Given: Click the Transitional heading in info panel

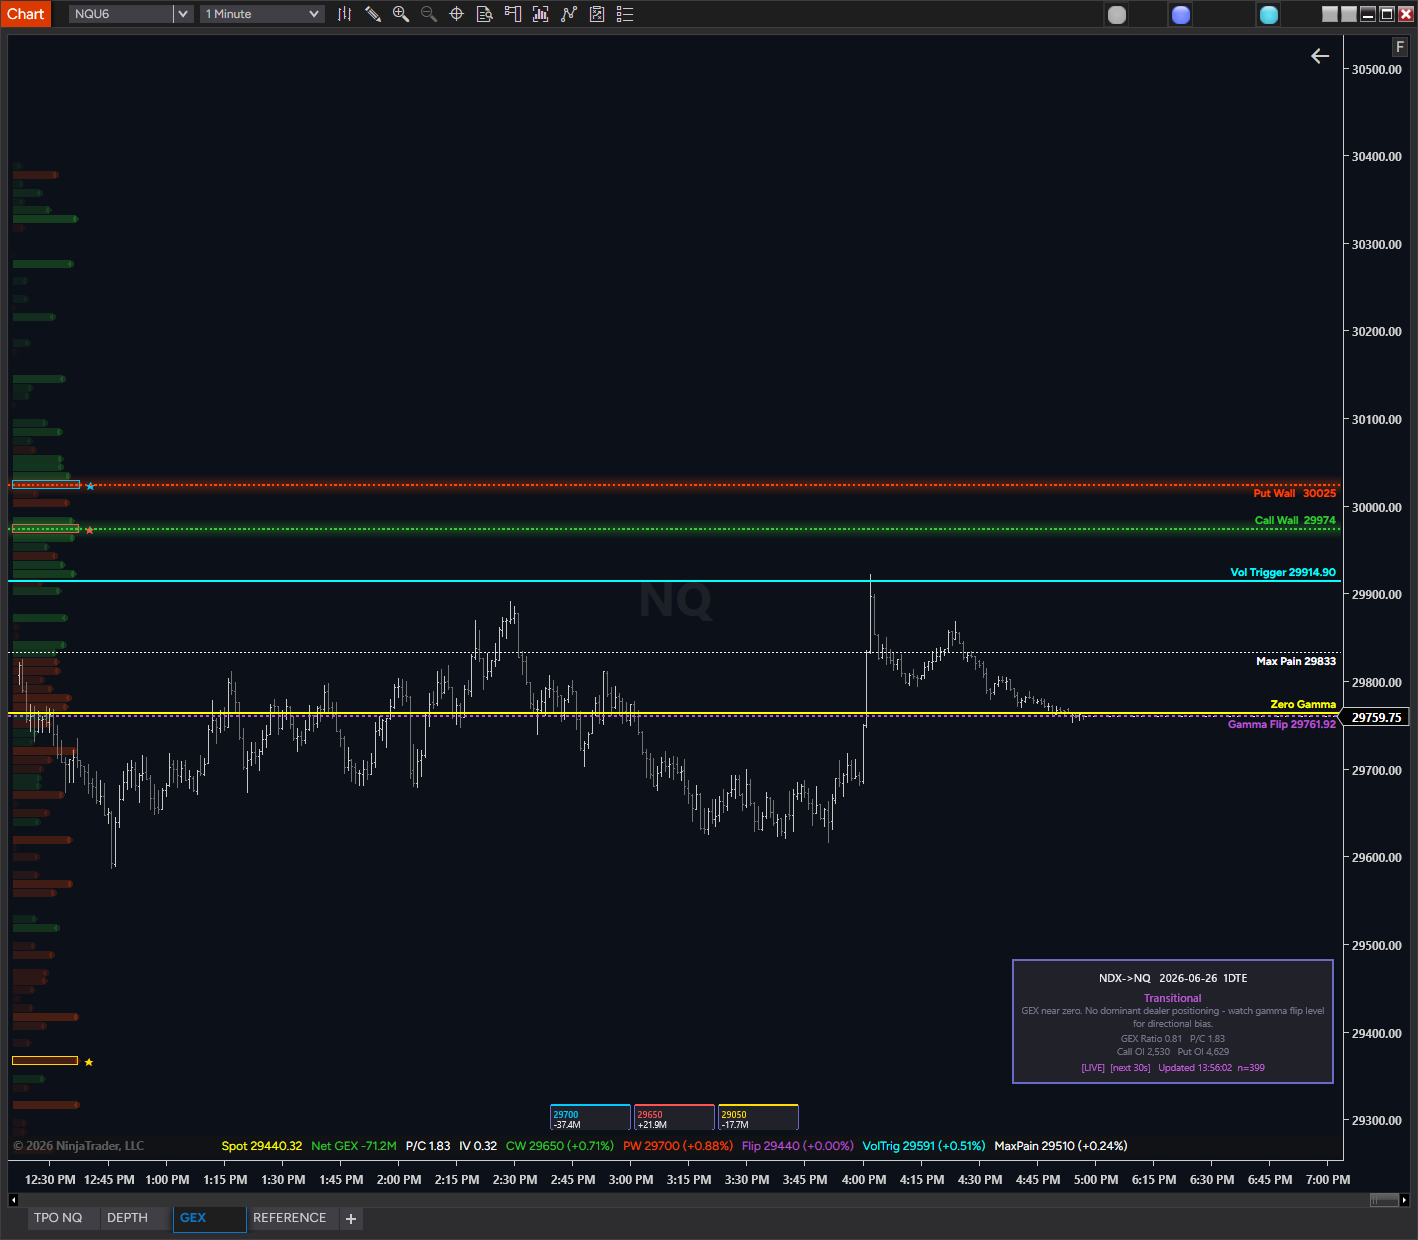Looking at the screenshot, I should pyautogui.click(x=1173, y=998).
